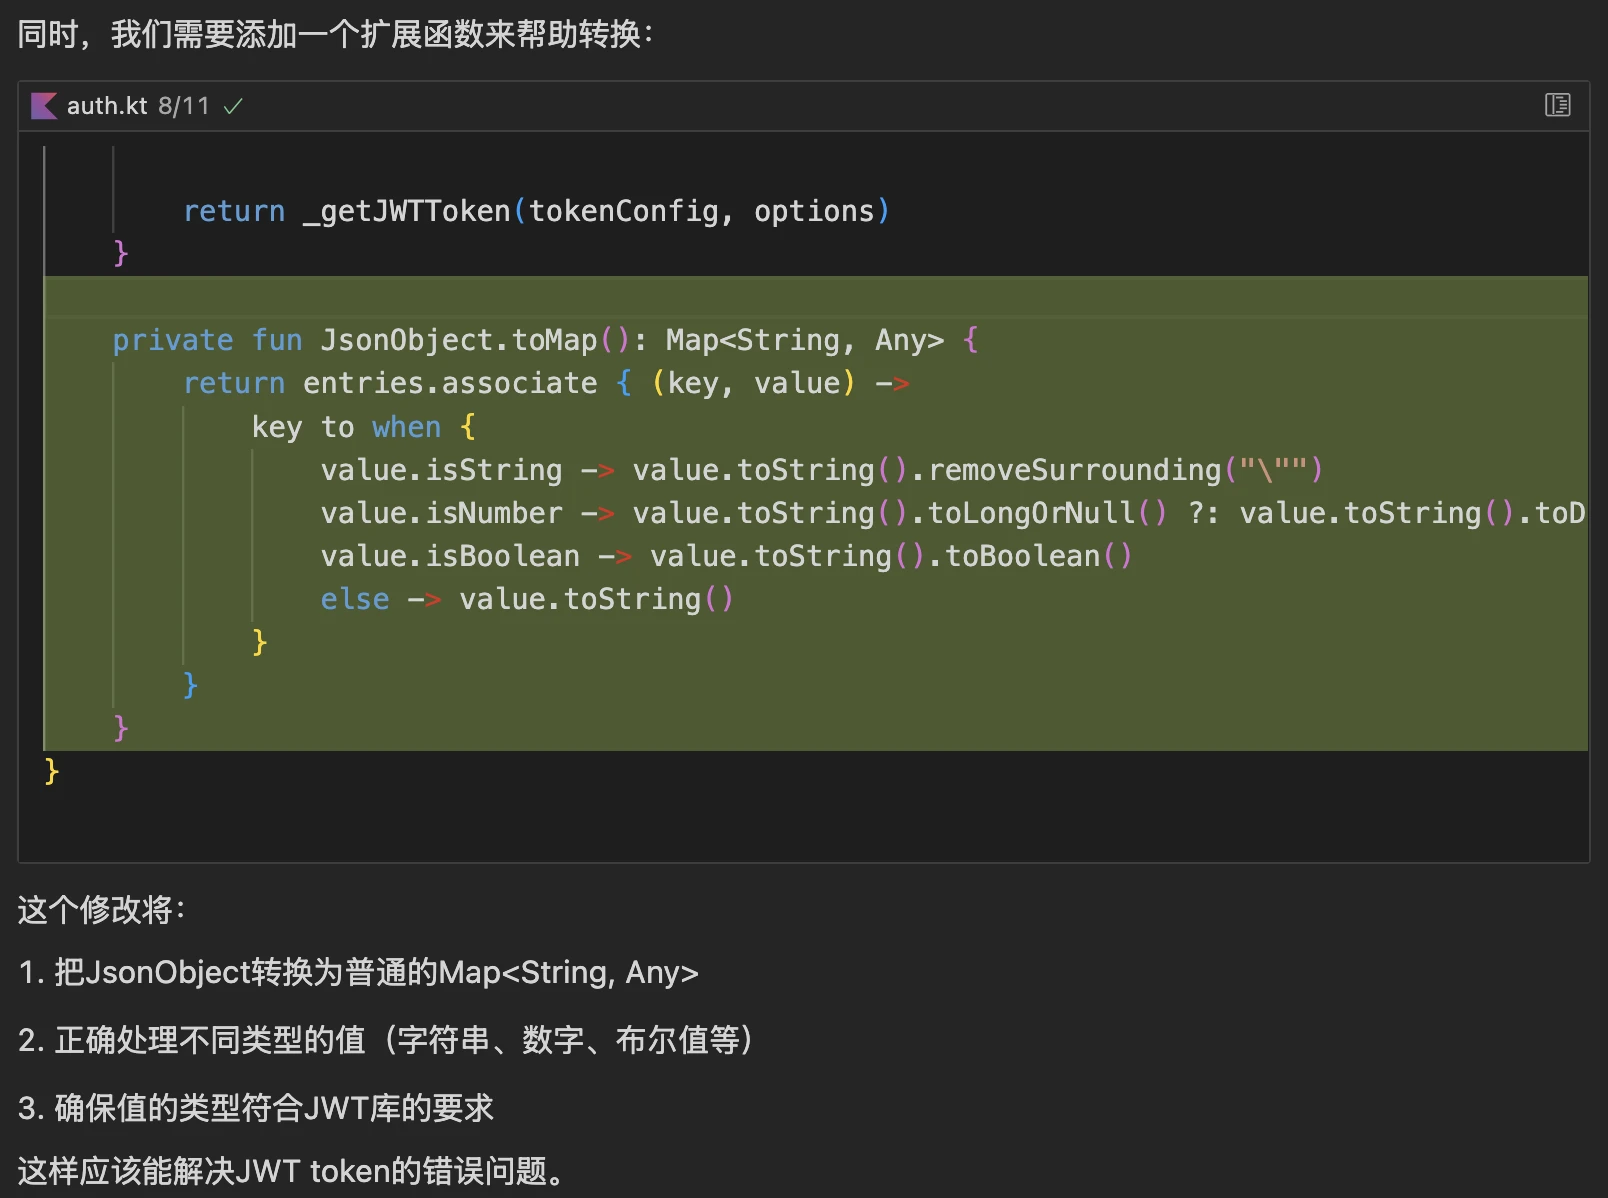The width and height of the screenshot is (1608, 1198).
Task: Click the 8/11 edit counter label
Action: pos(184,106)
